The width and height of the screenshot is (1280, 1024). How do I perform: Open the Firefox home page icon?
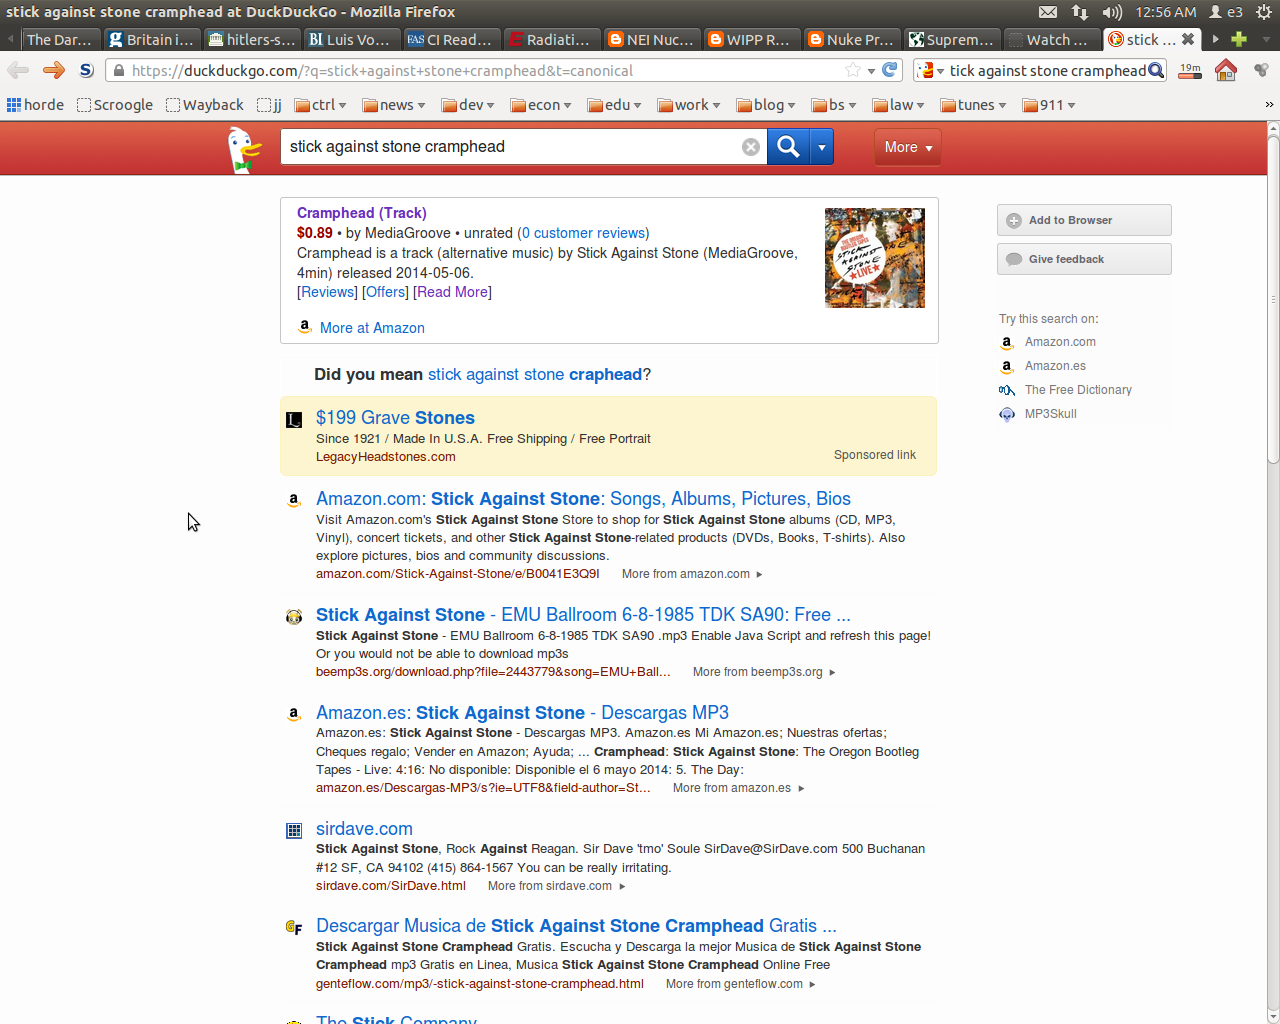1225,70
